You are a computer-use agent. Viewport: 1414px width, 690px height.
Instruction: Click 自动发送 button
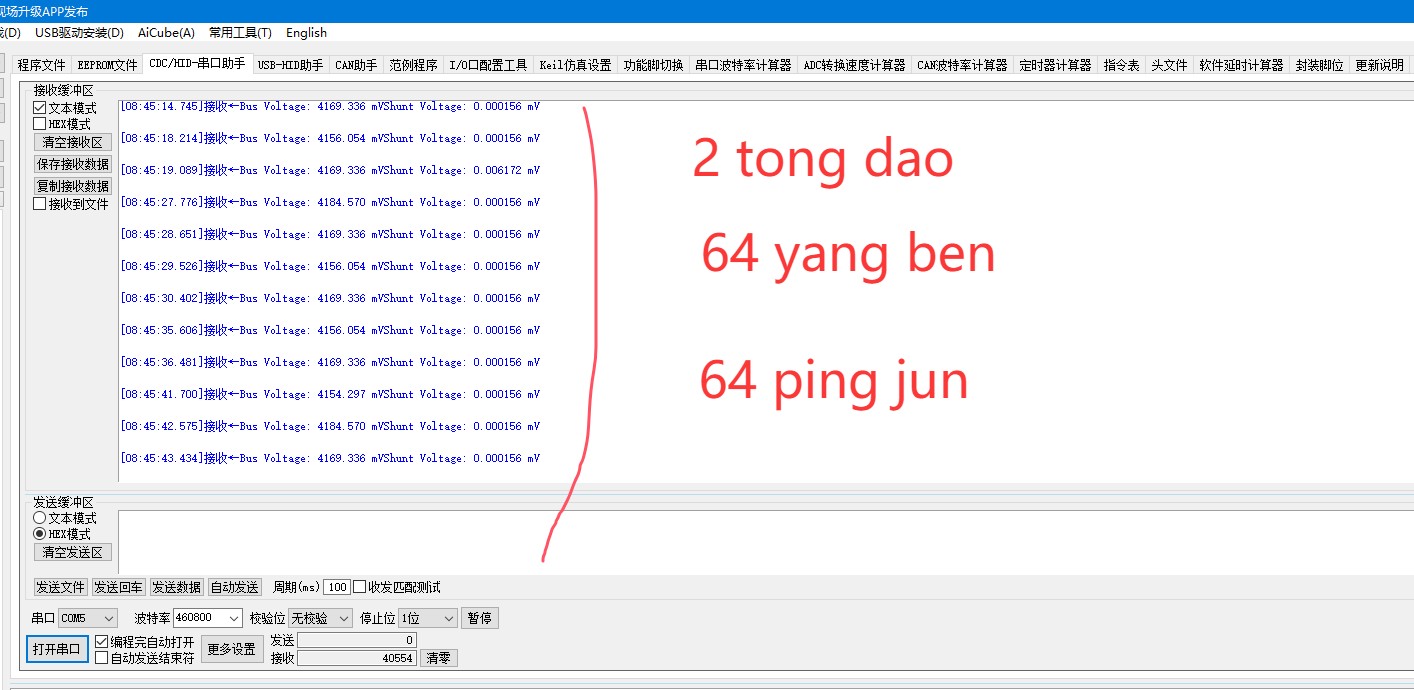click(x=235, y=587)
